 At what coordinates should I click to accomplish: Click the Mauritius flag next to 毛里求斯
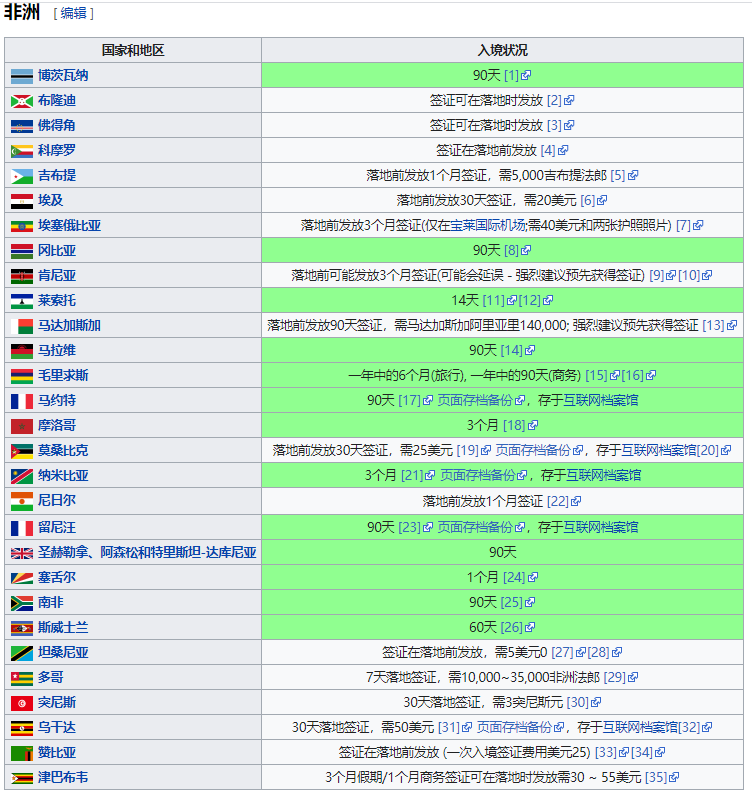[22, 376]
